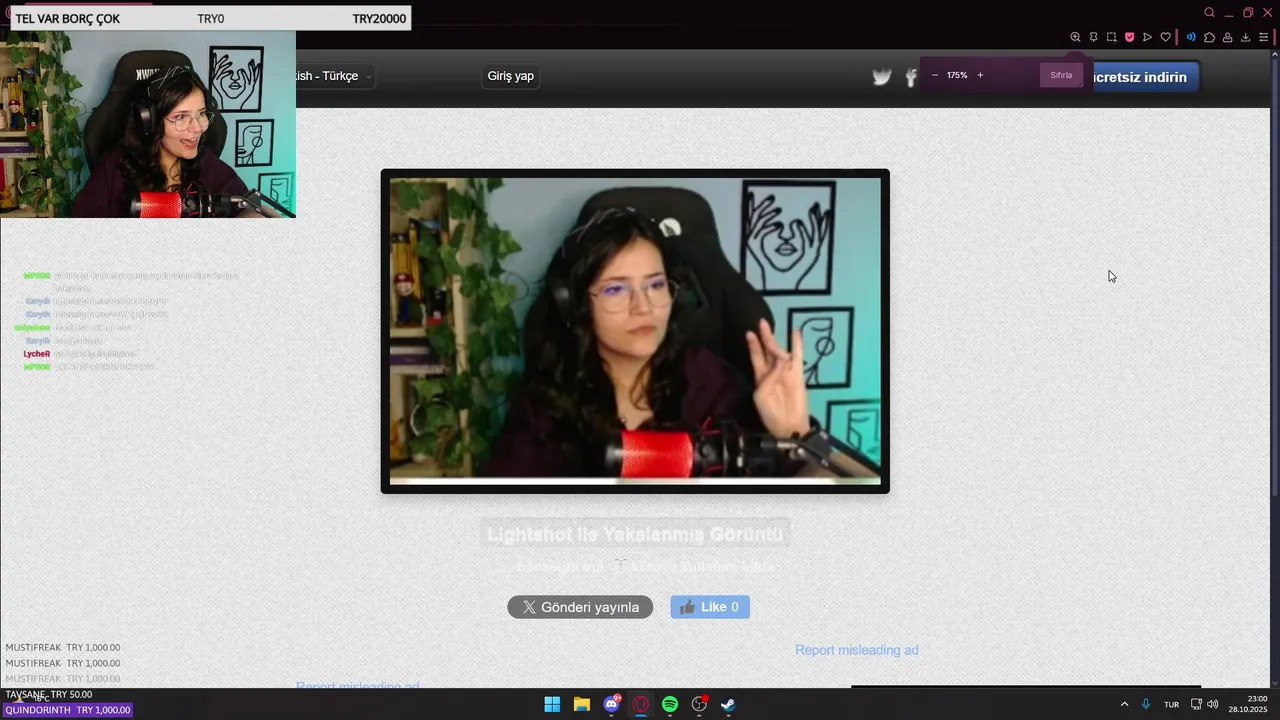Open Steam from the taskbar

(729, 704)
